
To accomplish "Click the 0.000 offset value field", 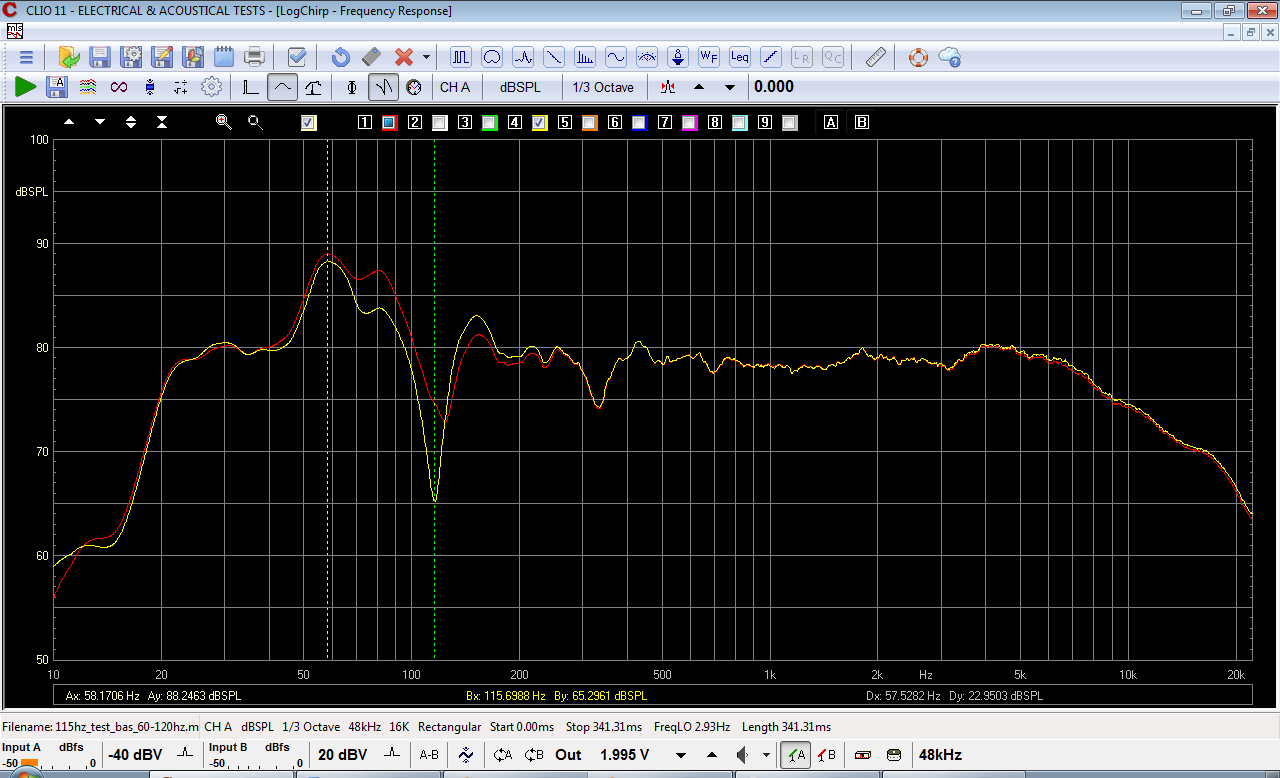I will click(775, 87).
